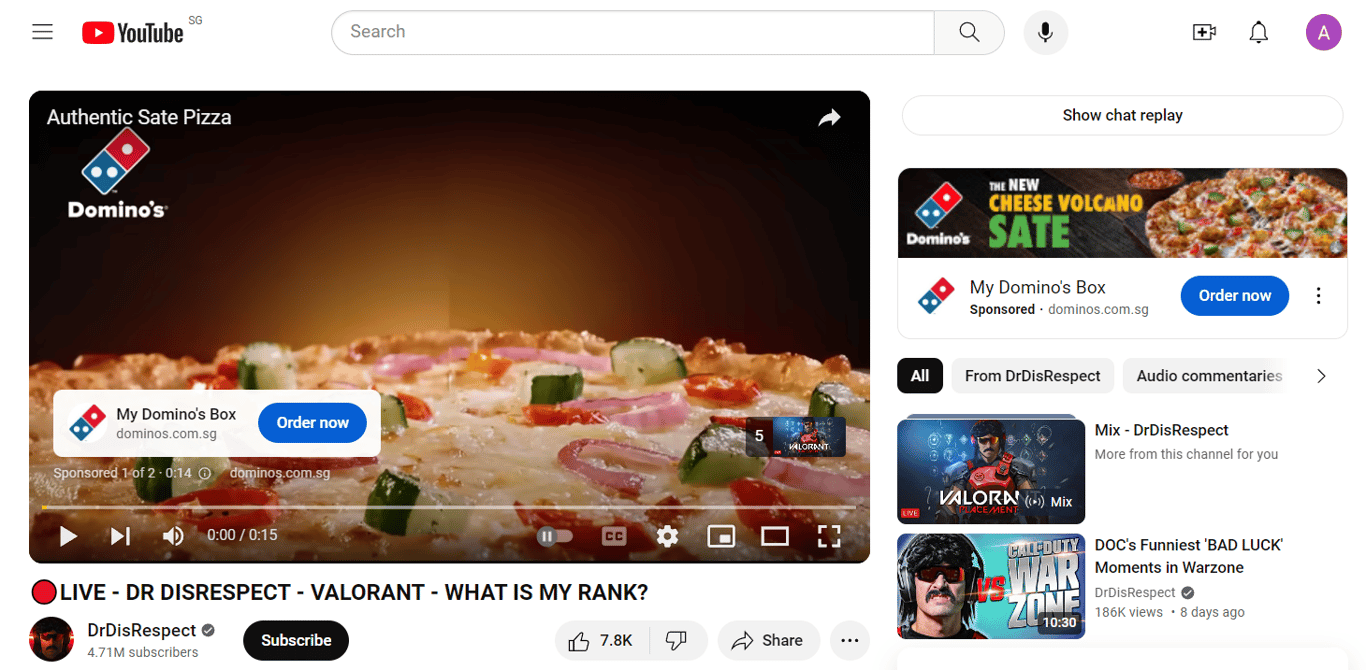
Task: Enter fullscreen mode
Action: (829, 536)
